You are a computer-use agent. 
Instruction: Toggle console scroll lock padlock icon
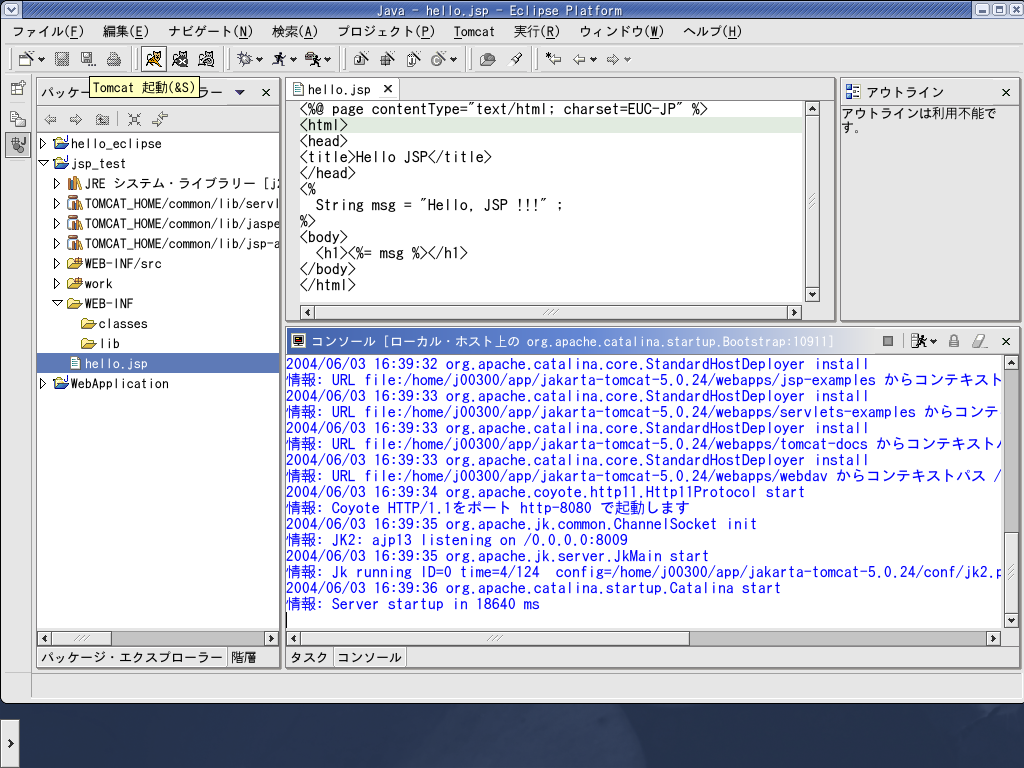point(954,341)
